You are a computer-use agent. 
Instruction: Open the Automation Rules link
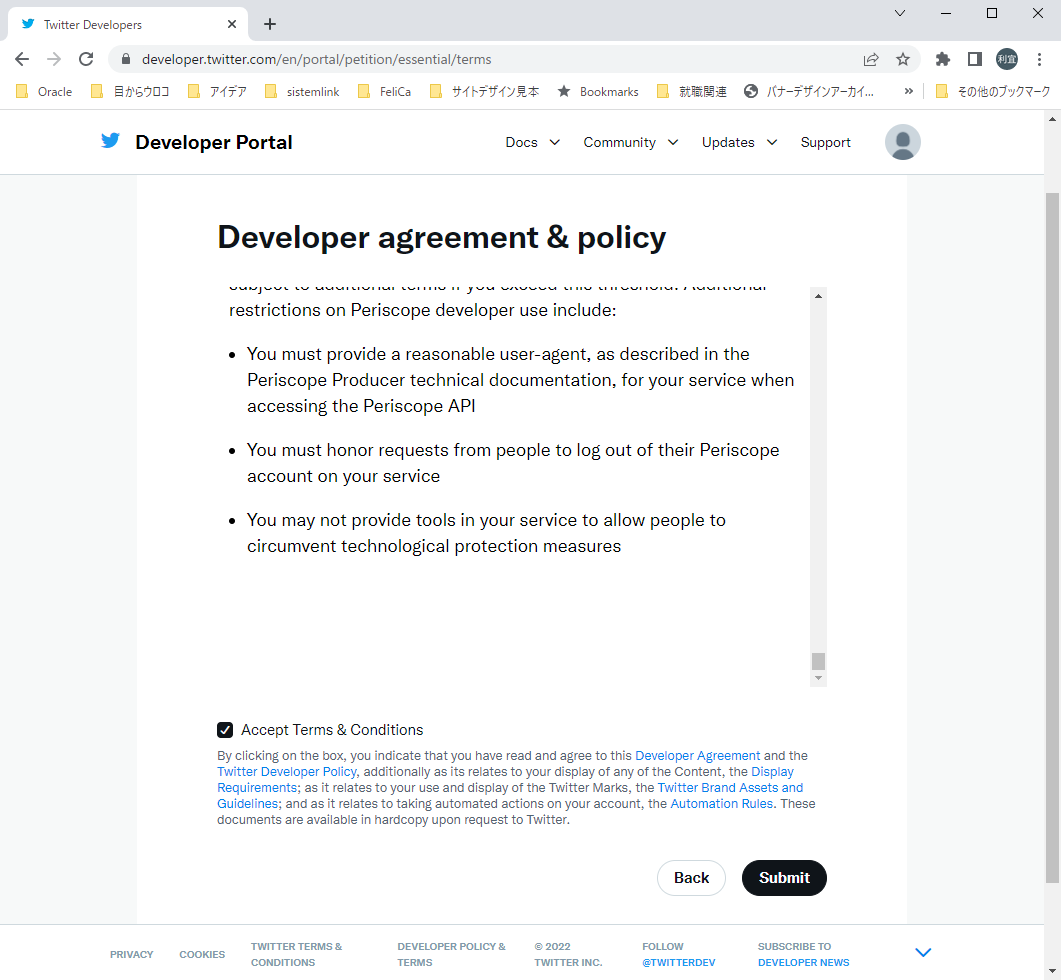tap(721, 804)
